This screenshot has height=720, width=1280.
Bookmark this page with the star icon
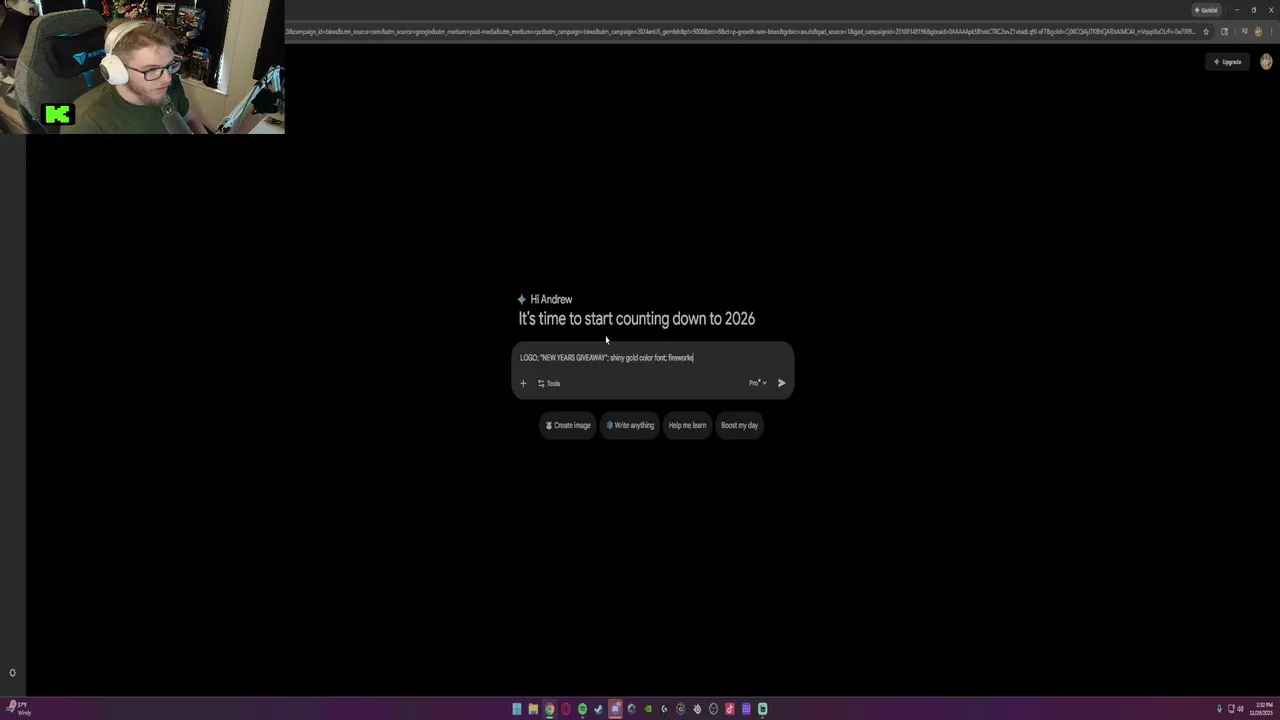tap(1206, 31)
